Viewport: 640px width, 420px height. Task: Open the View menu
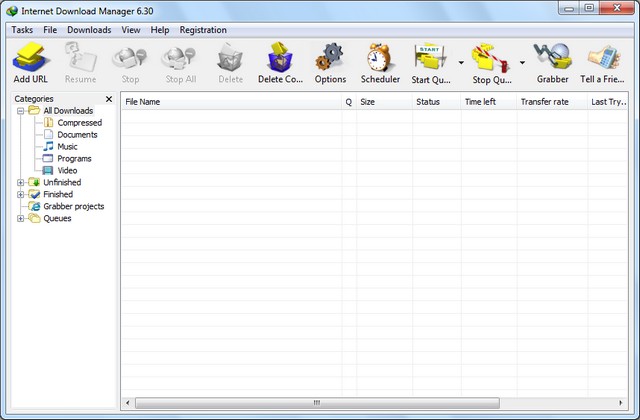(x=131, y=30)
